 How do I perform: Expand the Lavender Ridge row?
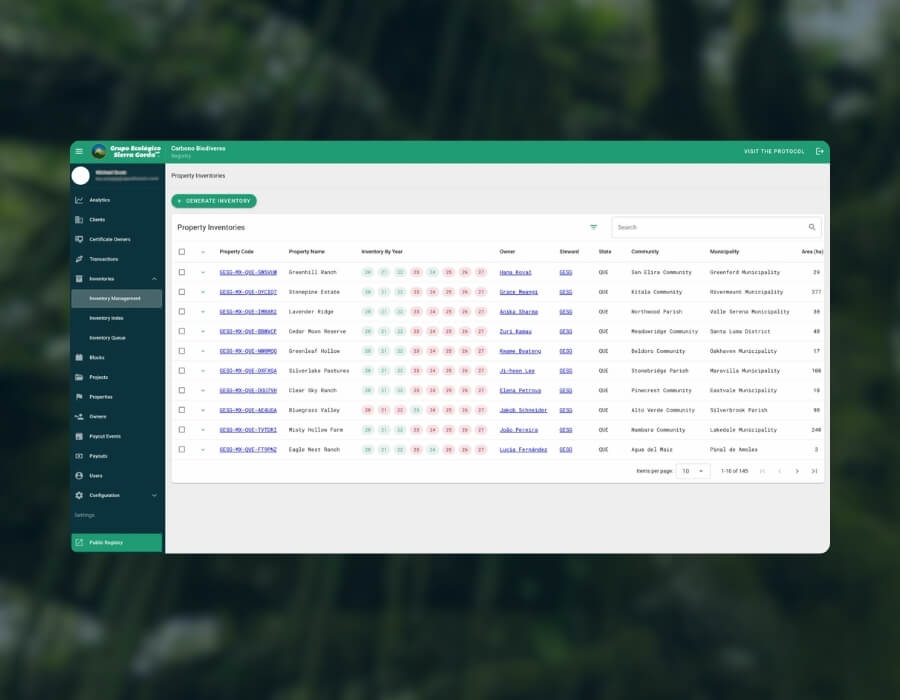pos(203,312)
